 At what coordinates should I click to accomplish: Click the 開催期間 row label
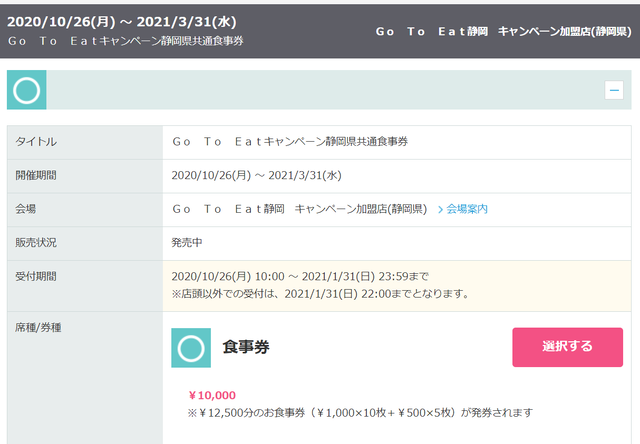[x=36, y=175]
